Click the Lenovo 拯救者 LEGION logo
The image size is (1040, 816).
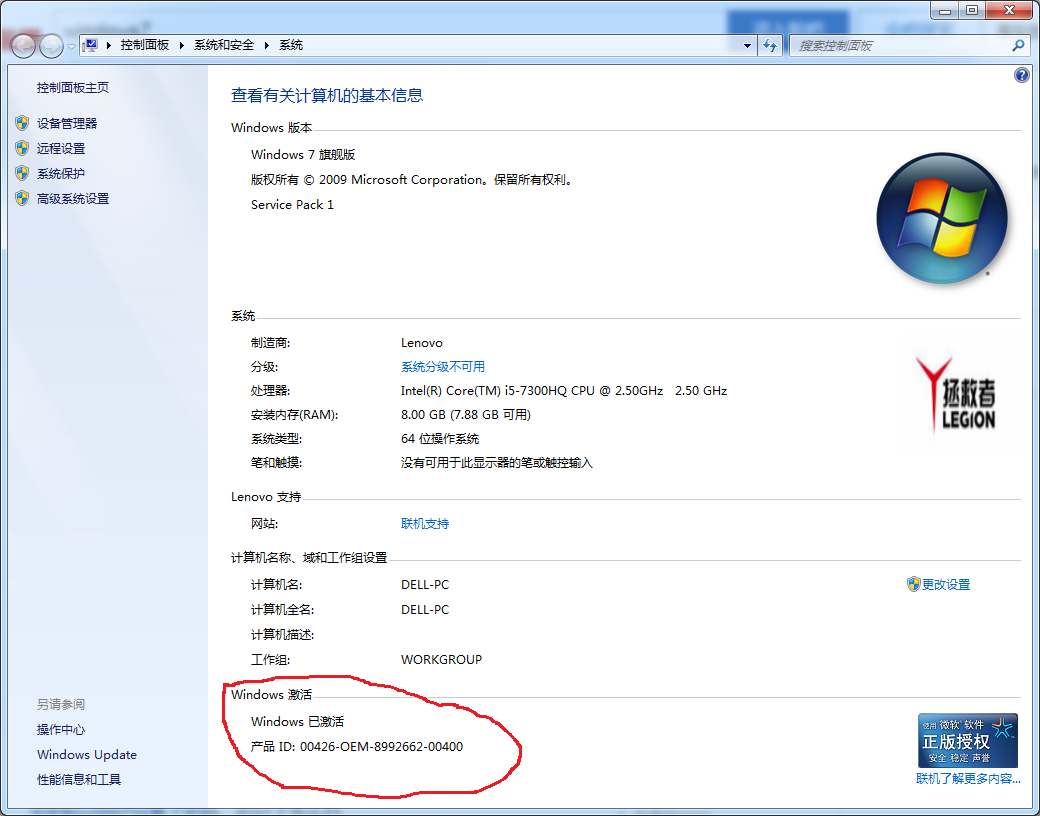pos(956,395)
